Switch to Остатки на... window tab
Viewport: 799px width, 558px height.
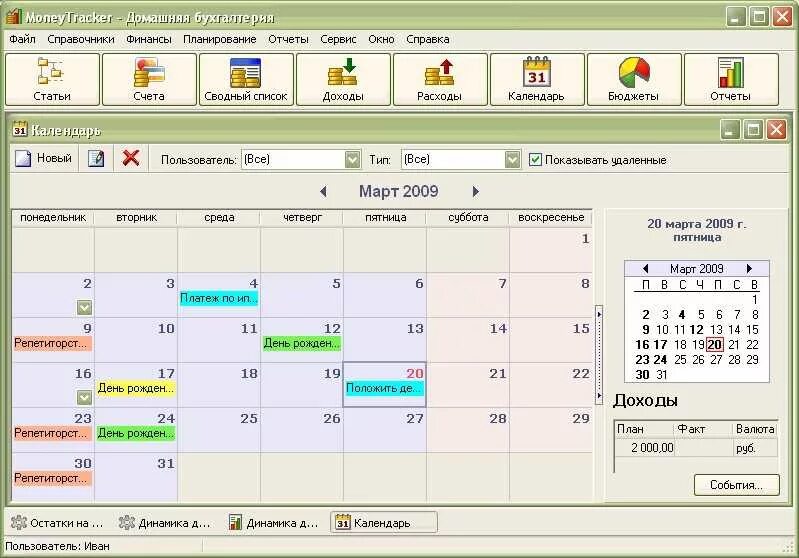58,523
